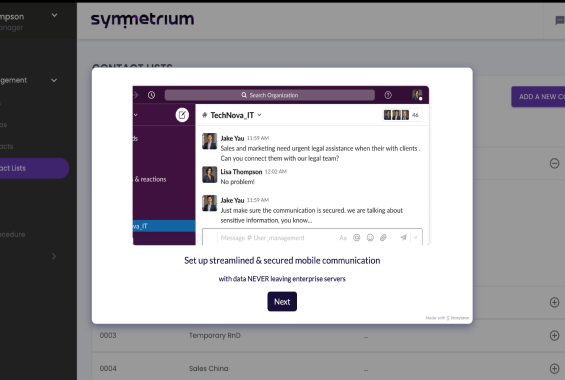
Task: Click Jake Yau's avatar on the last message
Action: click(209, 203)
